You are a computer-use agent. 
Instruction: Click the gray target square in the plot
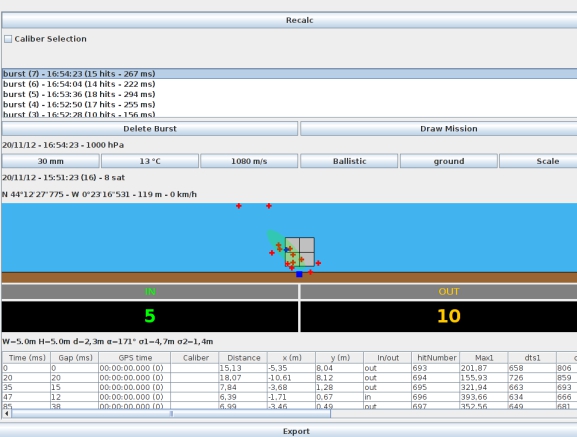click(300, 252)
